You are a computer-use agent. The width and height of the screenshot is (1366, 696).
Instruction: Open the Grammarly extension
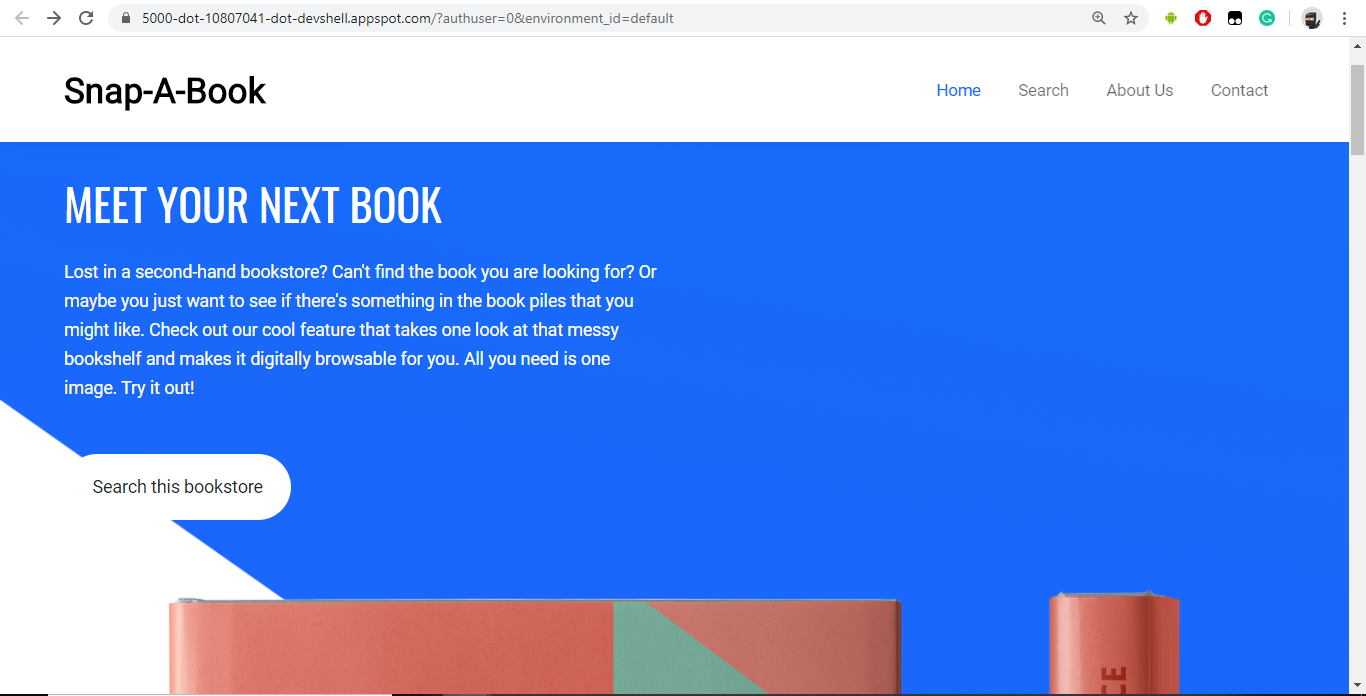(1267, 18)
